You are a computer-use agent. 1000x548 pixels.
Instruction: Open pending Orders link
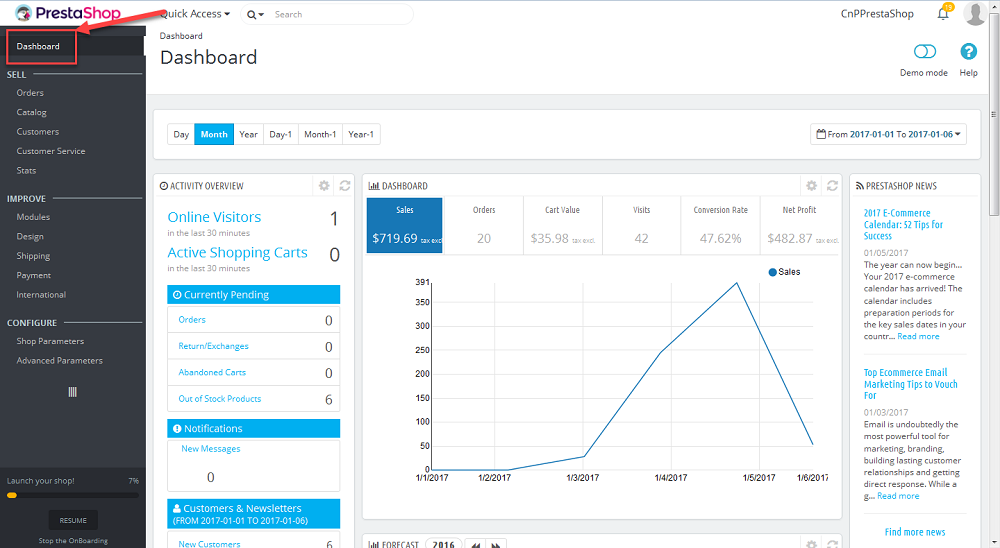pyautogui.click(x=192, y=320)
